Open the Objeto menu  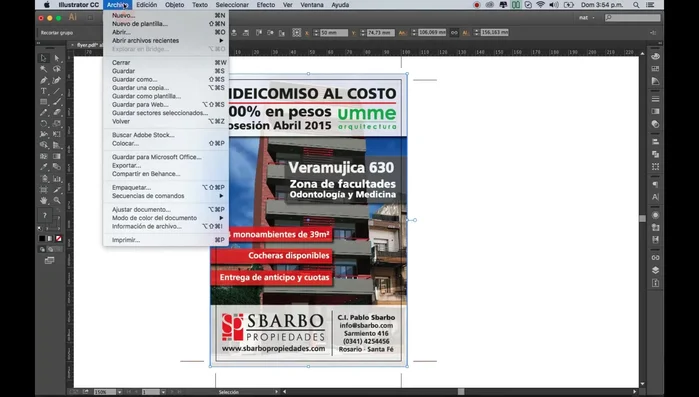(x=174, y=5)
